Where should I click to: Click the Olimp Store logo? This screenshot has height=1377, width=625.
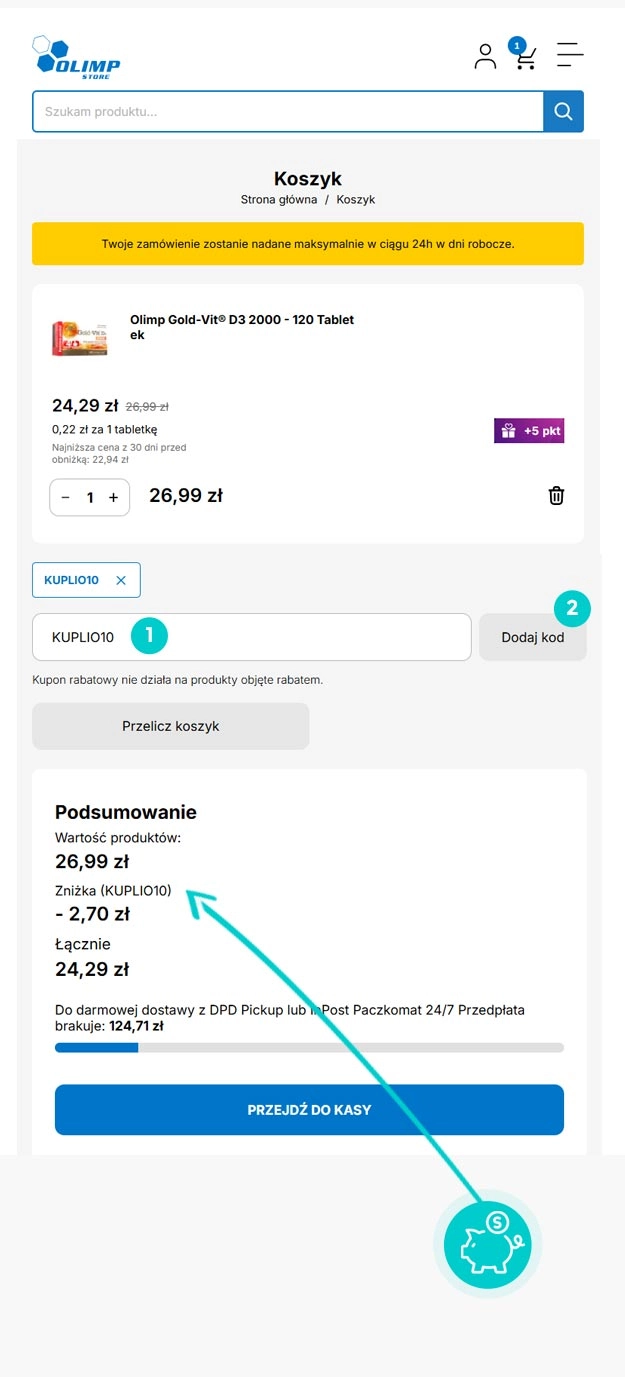click(77, 57)
